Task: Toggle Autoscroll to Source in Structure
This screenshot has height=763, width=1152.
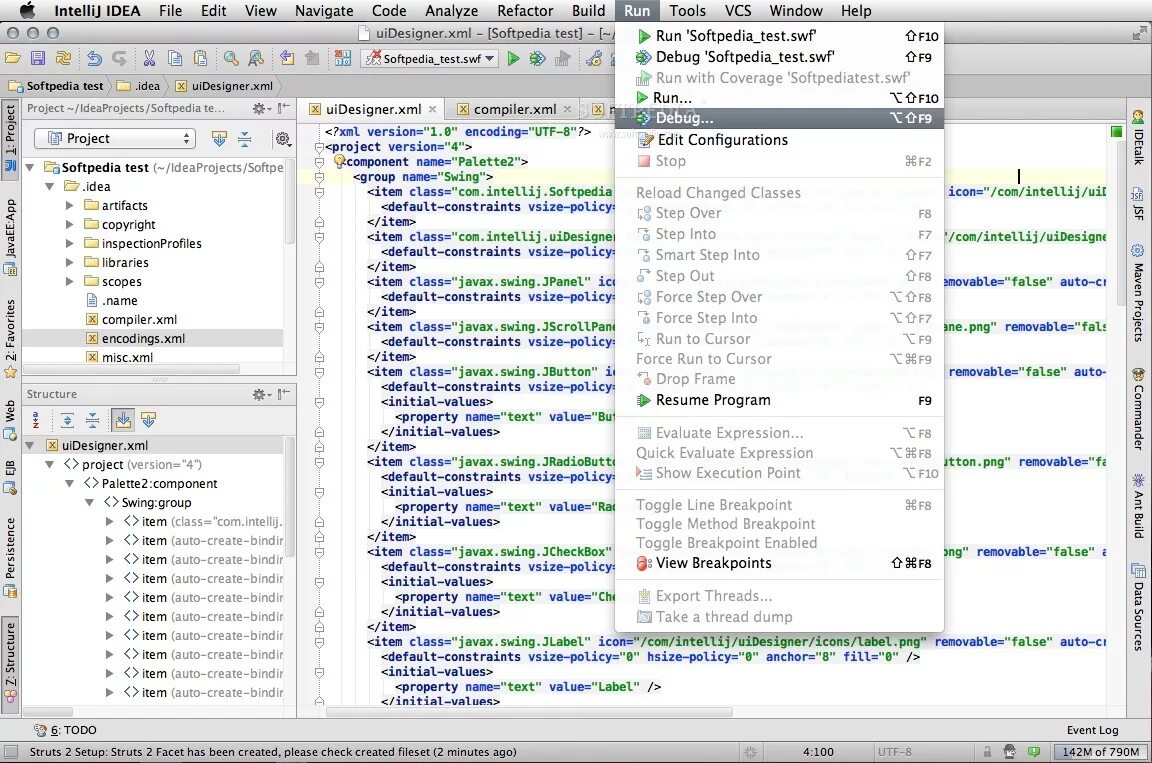Action: (x=123, y=420)
